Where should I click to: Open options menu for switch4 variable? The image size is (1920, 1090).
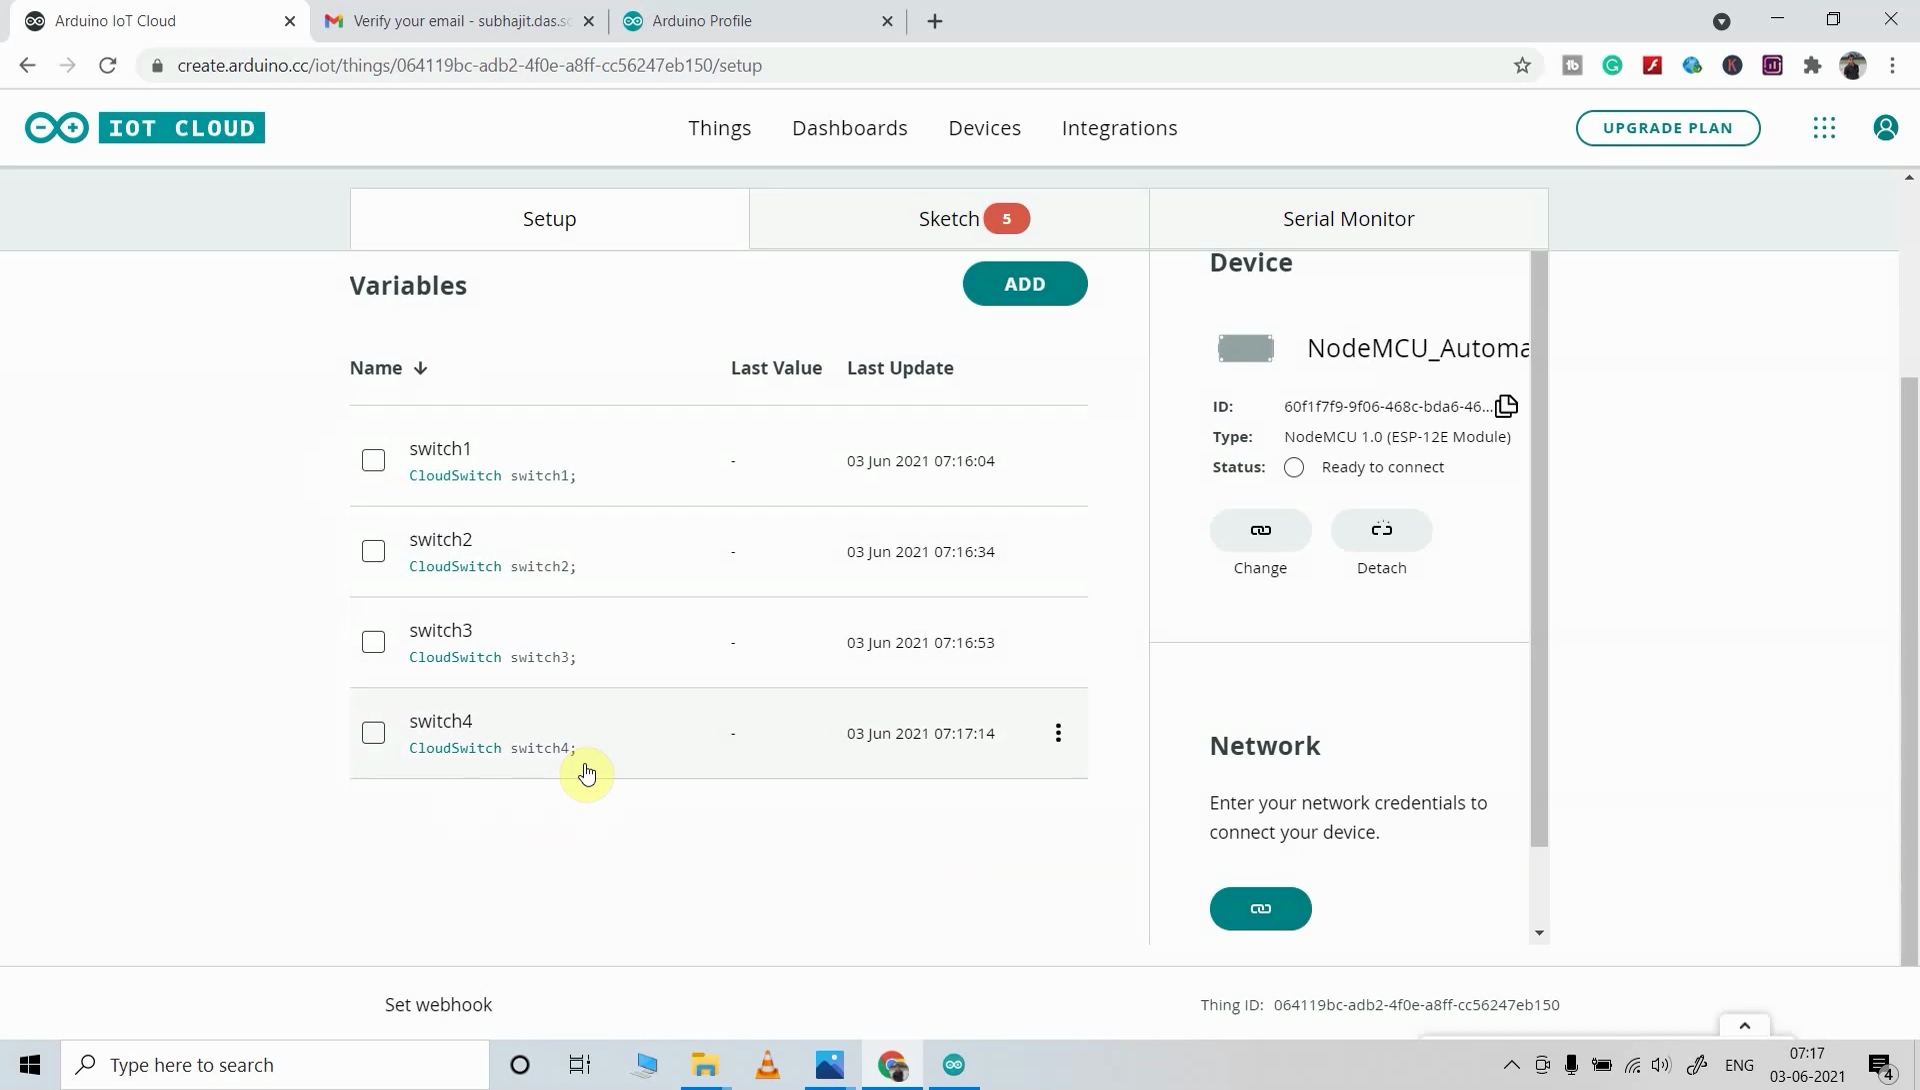(1058, 732)
